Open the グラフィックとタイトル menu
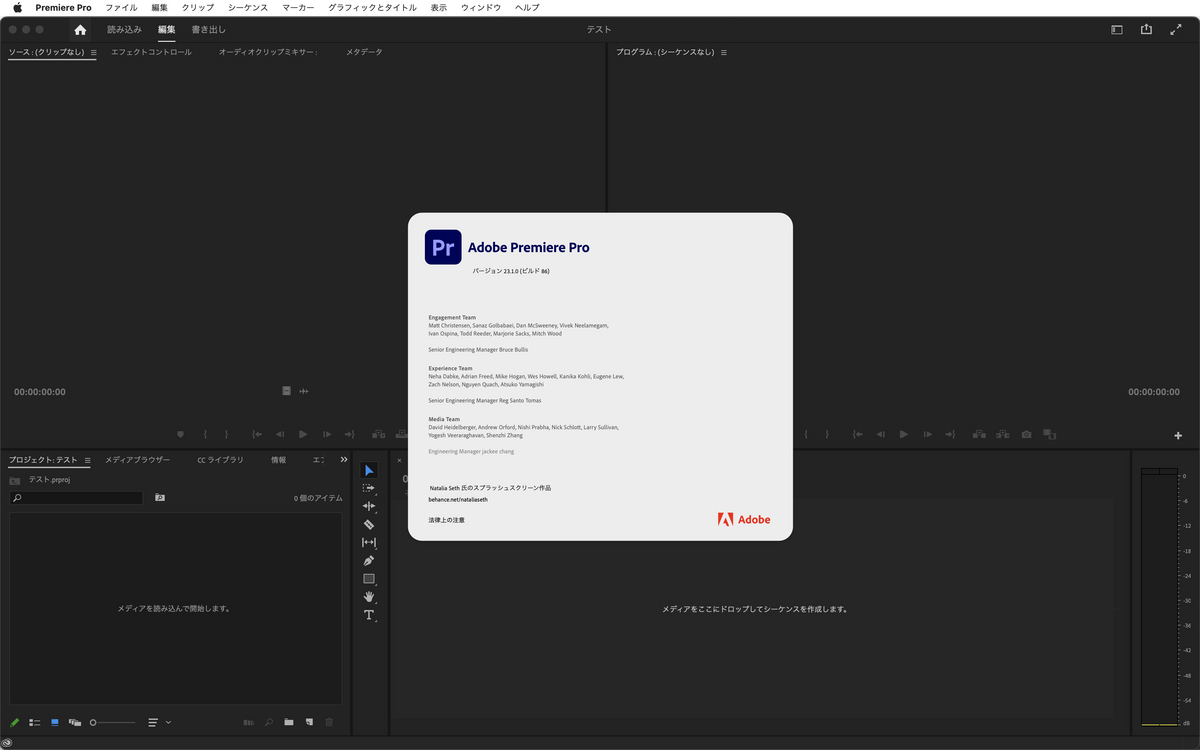The image size is (1200, 750). click(x=371, y=7)
